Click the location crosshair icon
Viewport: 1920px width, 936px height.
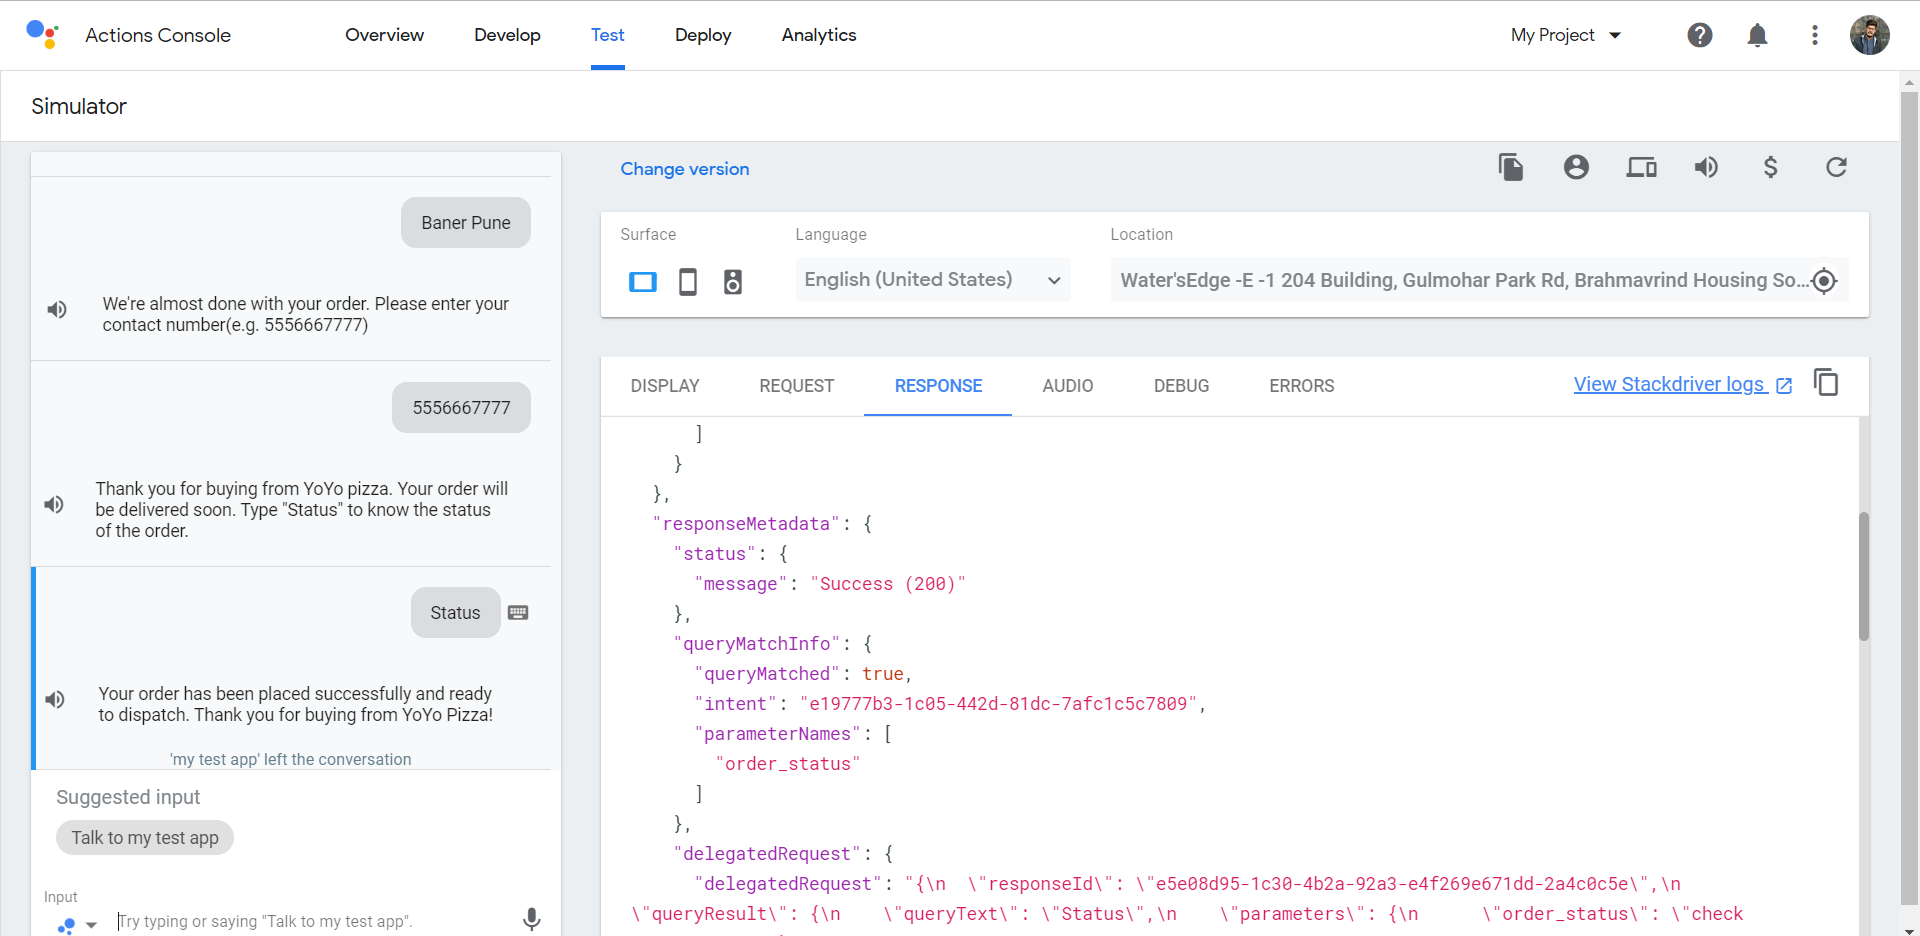1825,281
